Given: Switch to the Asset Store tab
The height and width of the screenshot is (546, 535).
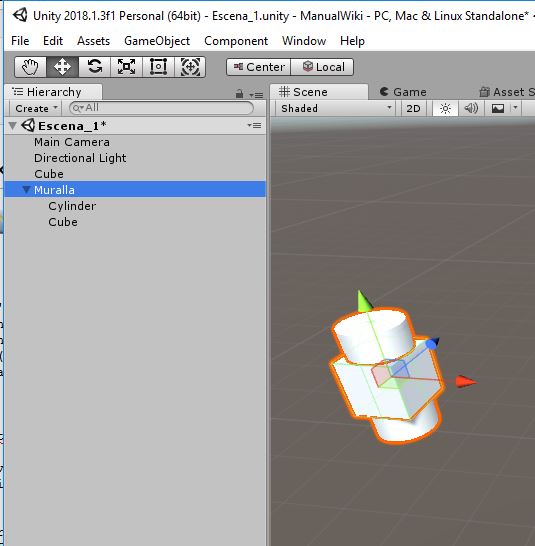Looking at the screenshot, I should (x=506, y=92).
